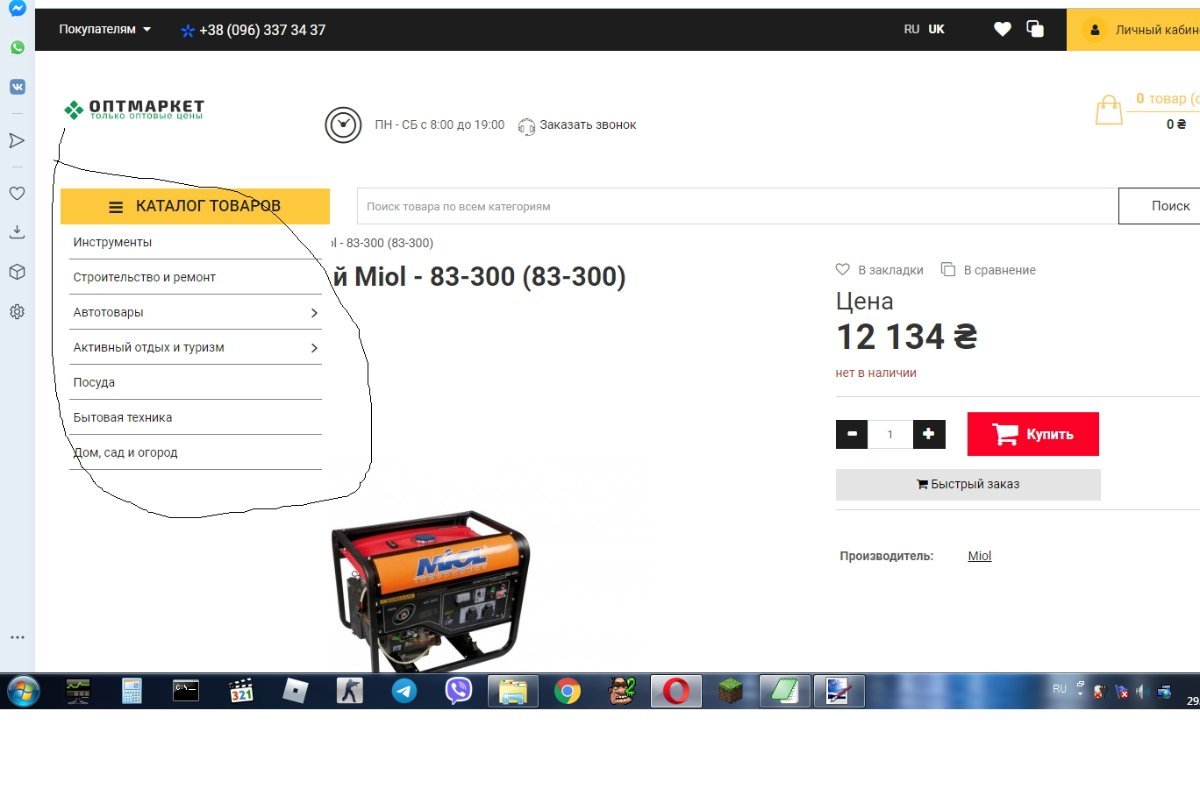Open settings gear in Opera sidebar
Screen dimensions: 1200x789
point(17,312)
